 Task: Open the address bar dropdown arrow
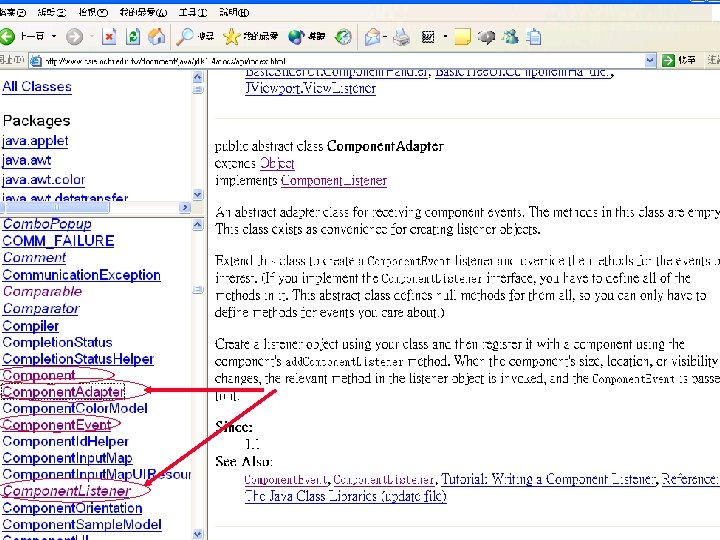[650, 60]
